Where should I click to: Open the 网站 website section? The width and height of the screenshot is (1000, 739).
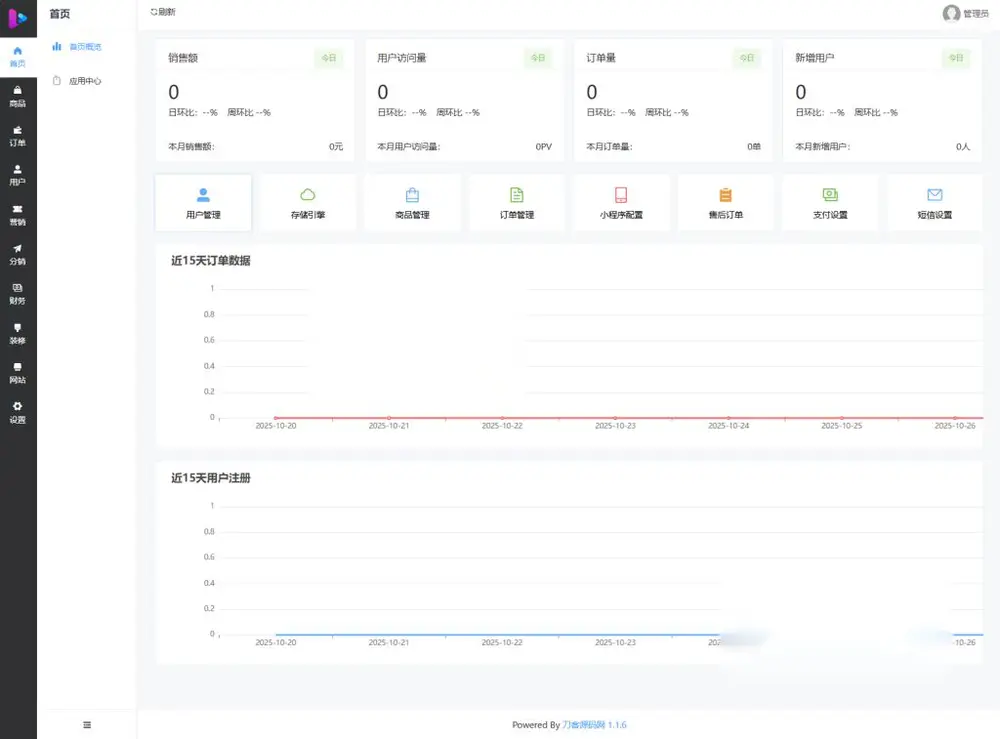(x=18, y=373)
